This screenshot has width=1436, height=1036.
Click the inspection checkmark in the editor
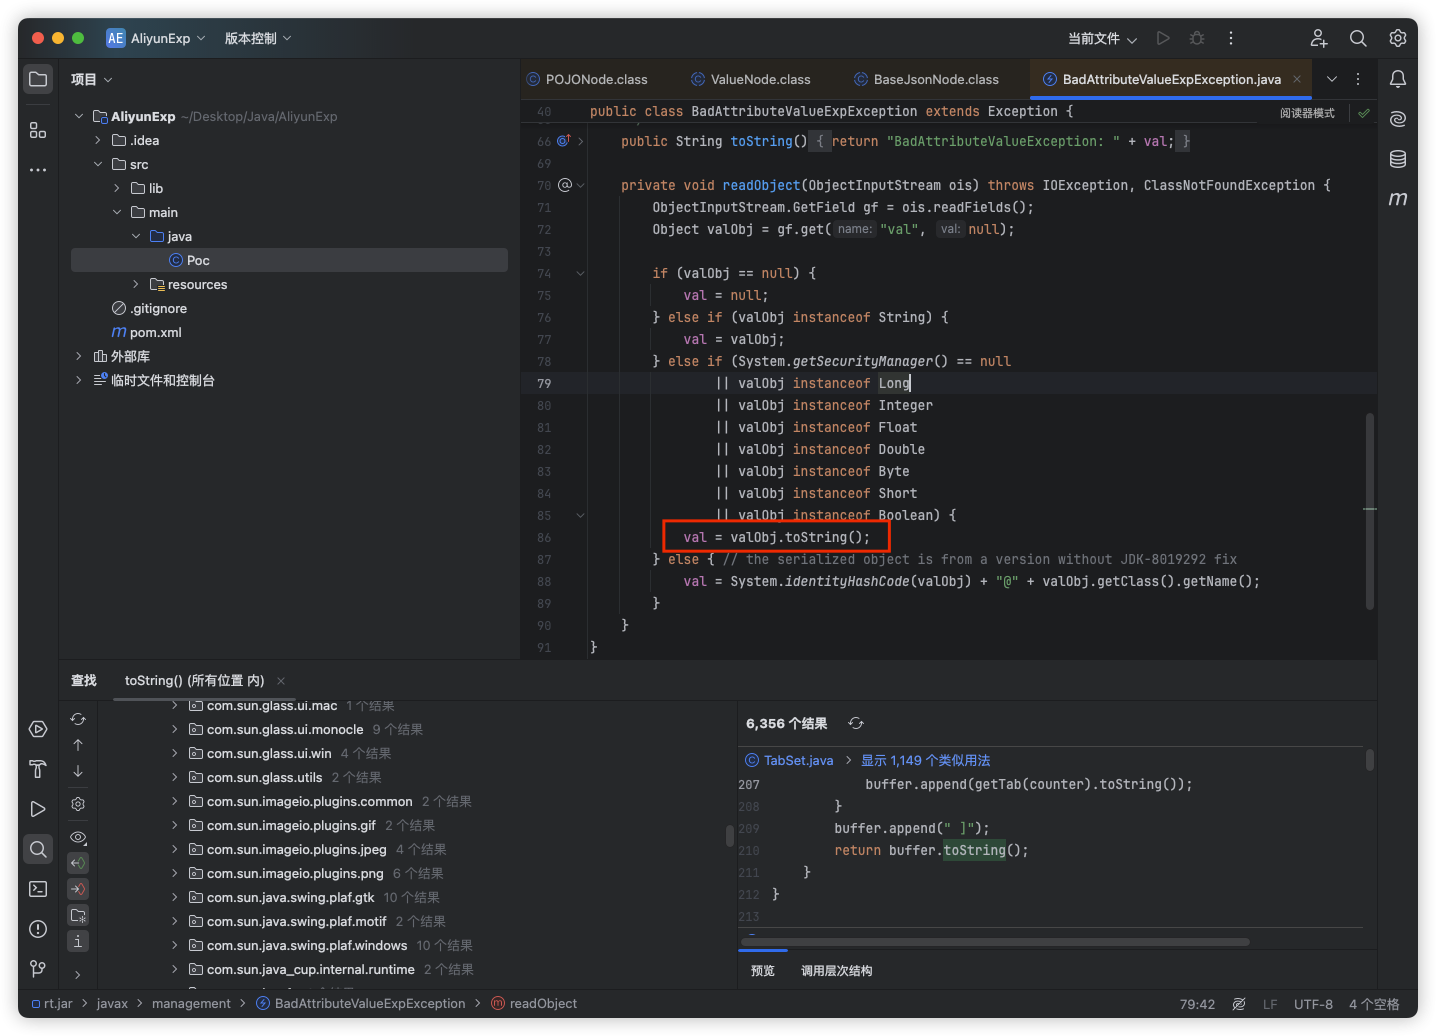pyautogui.click(x=1364, y=113)
